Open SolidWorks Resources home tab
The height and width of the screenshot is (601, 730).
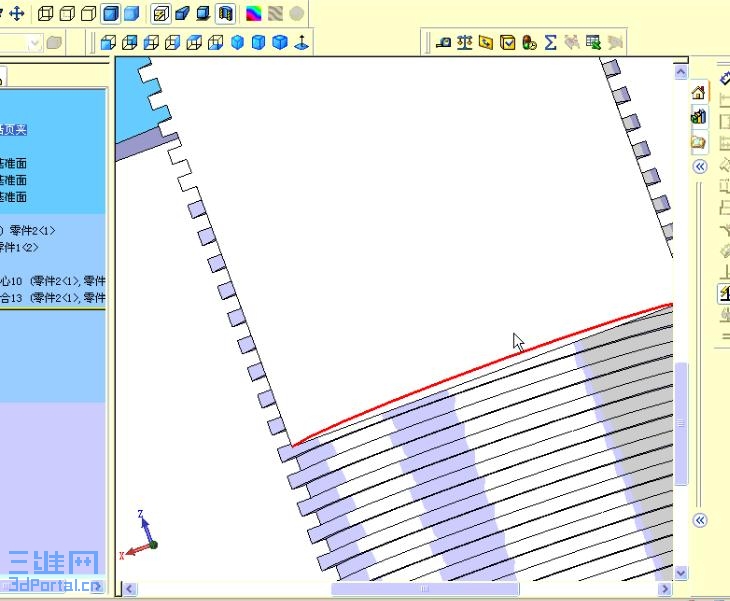coord(699,93)
